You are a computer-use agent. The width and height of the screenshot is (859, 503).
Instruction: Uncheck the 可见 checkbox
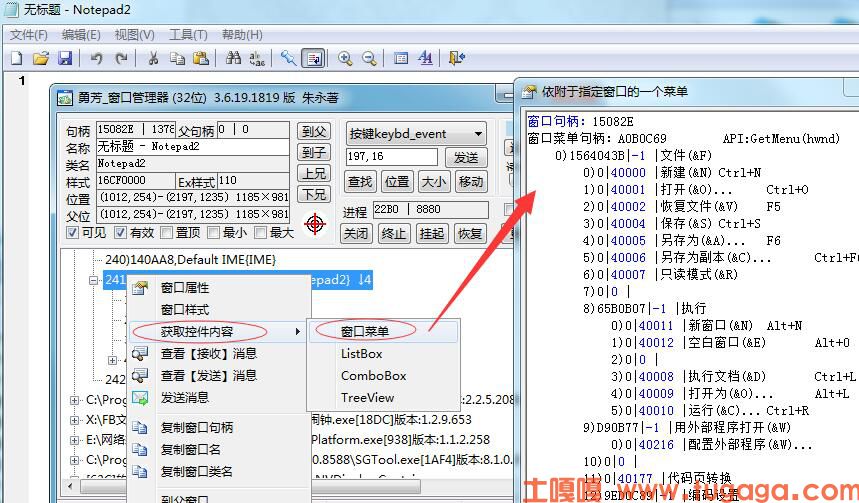pyautogui.click(x=72, y=232)
